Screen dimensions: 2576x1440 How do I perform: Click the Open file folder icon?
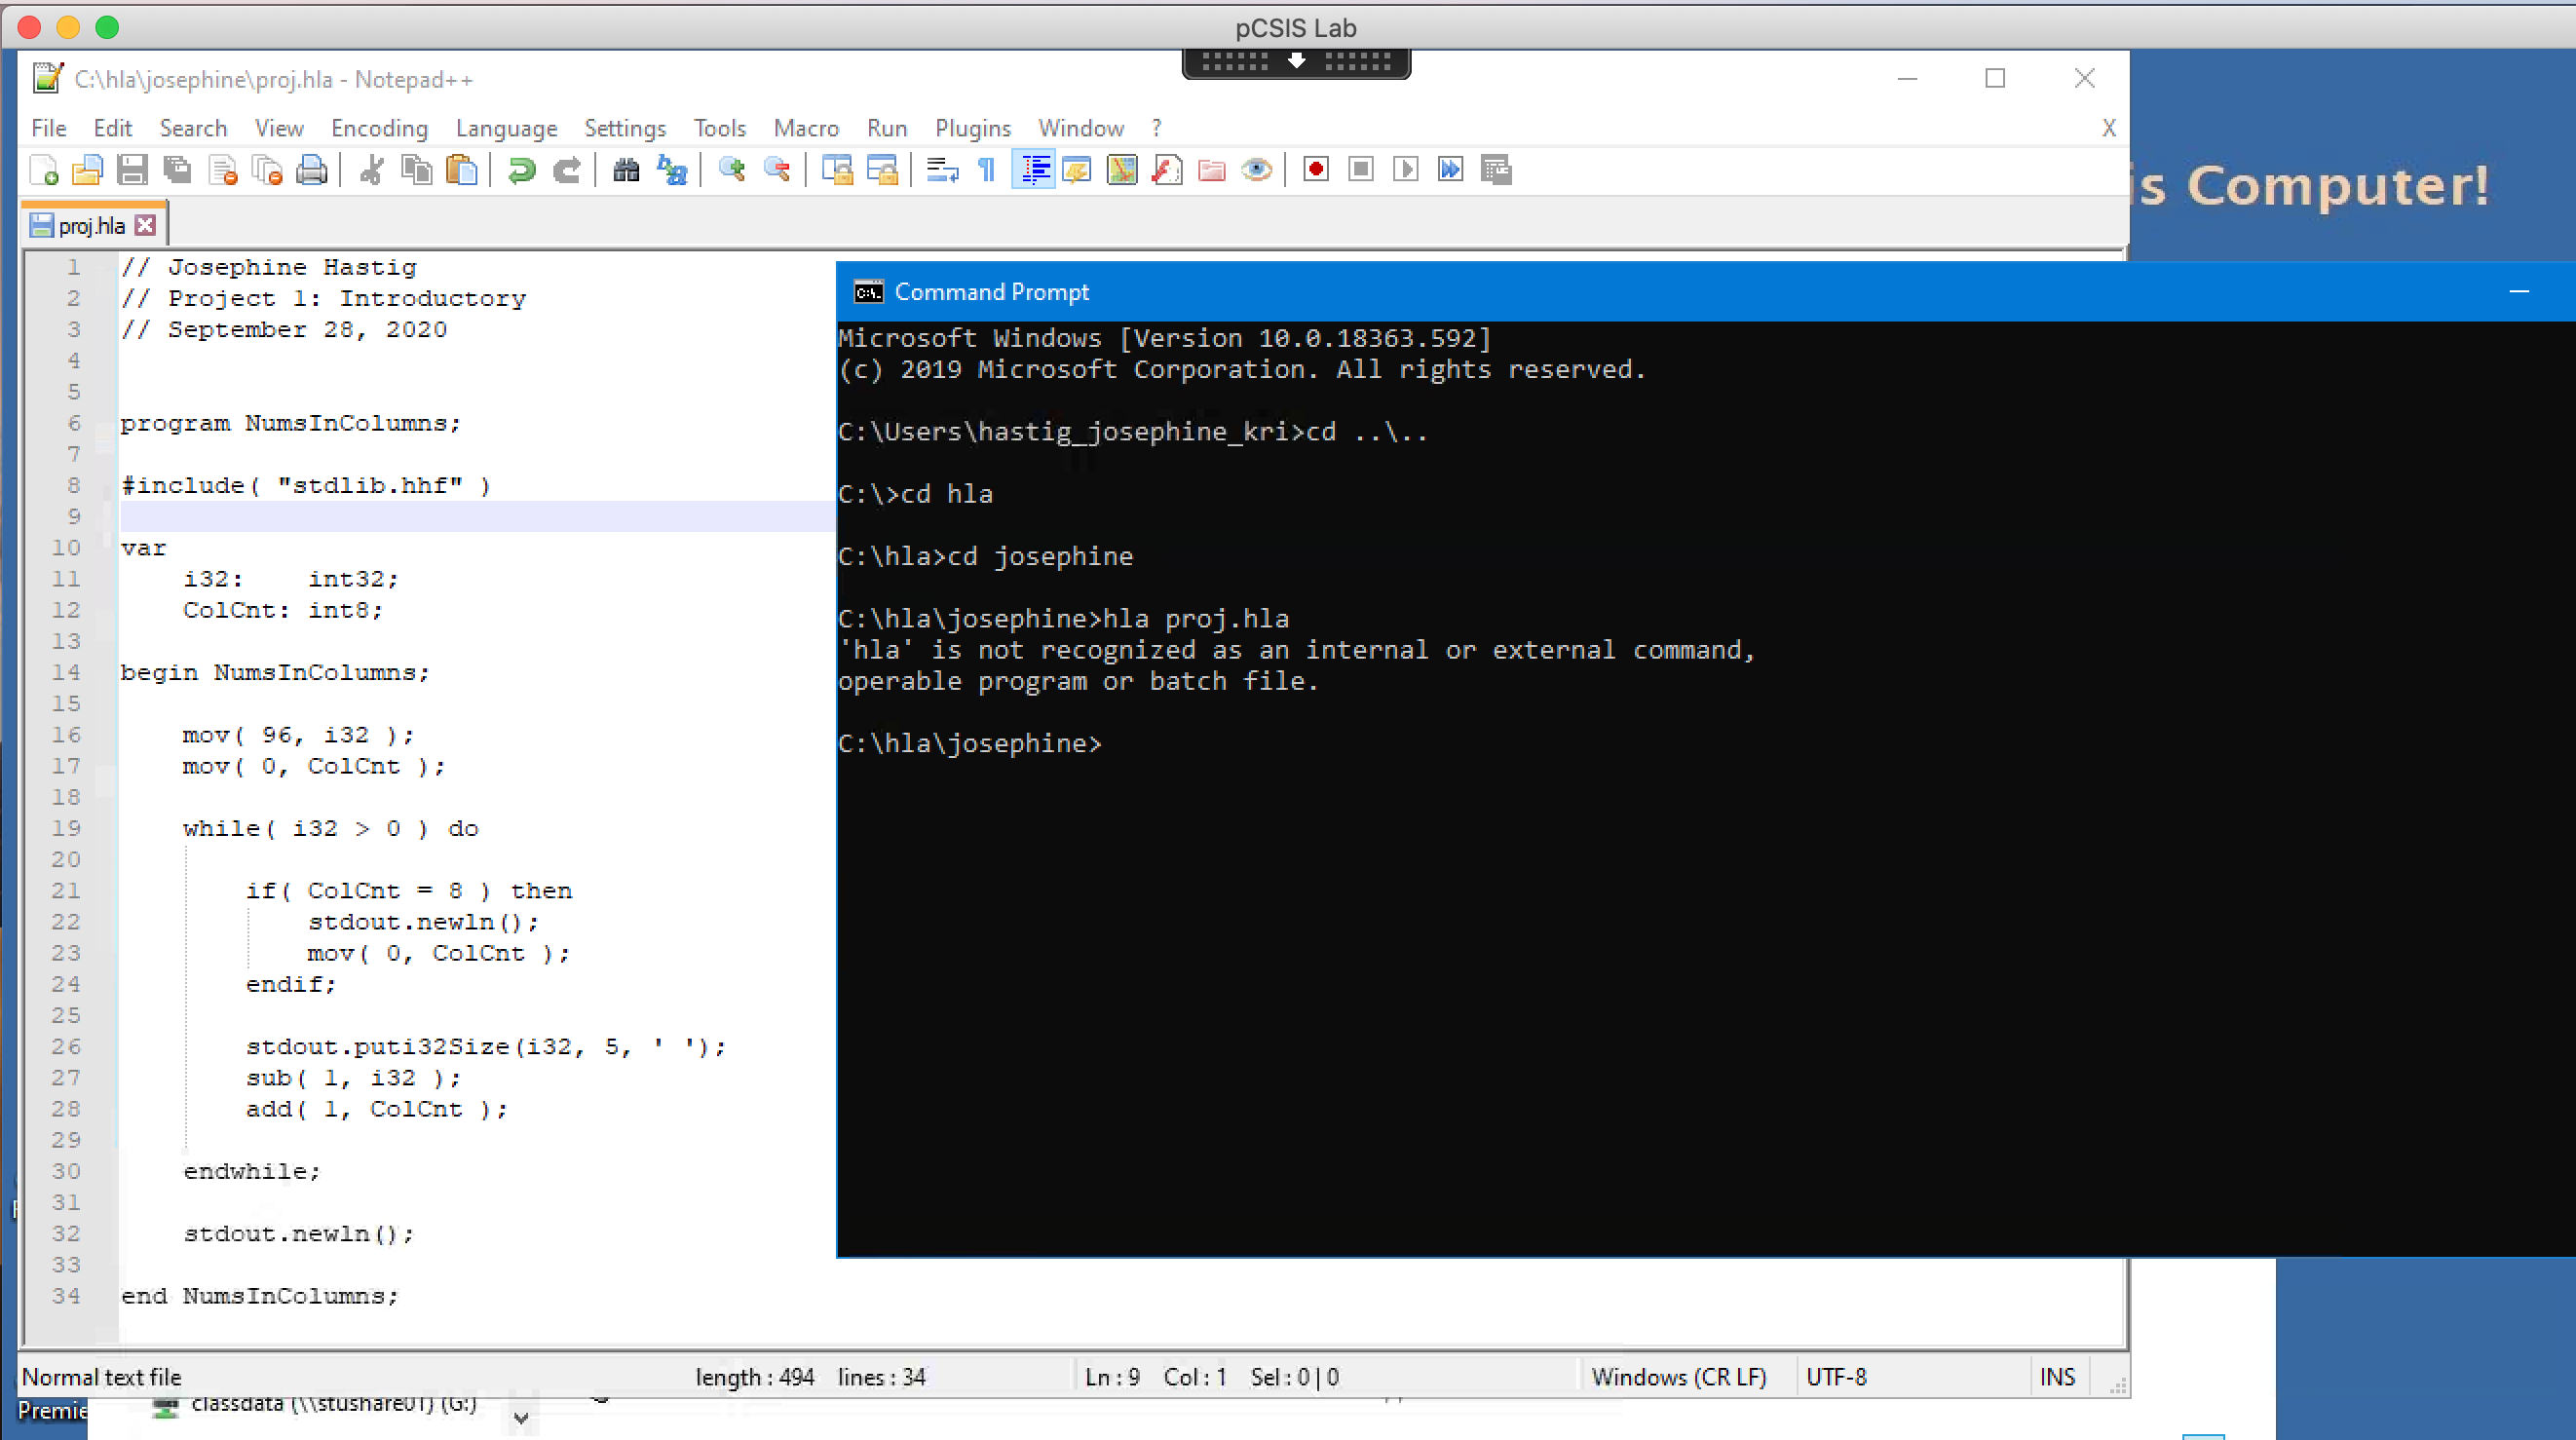[x=88, y=170]
